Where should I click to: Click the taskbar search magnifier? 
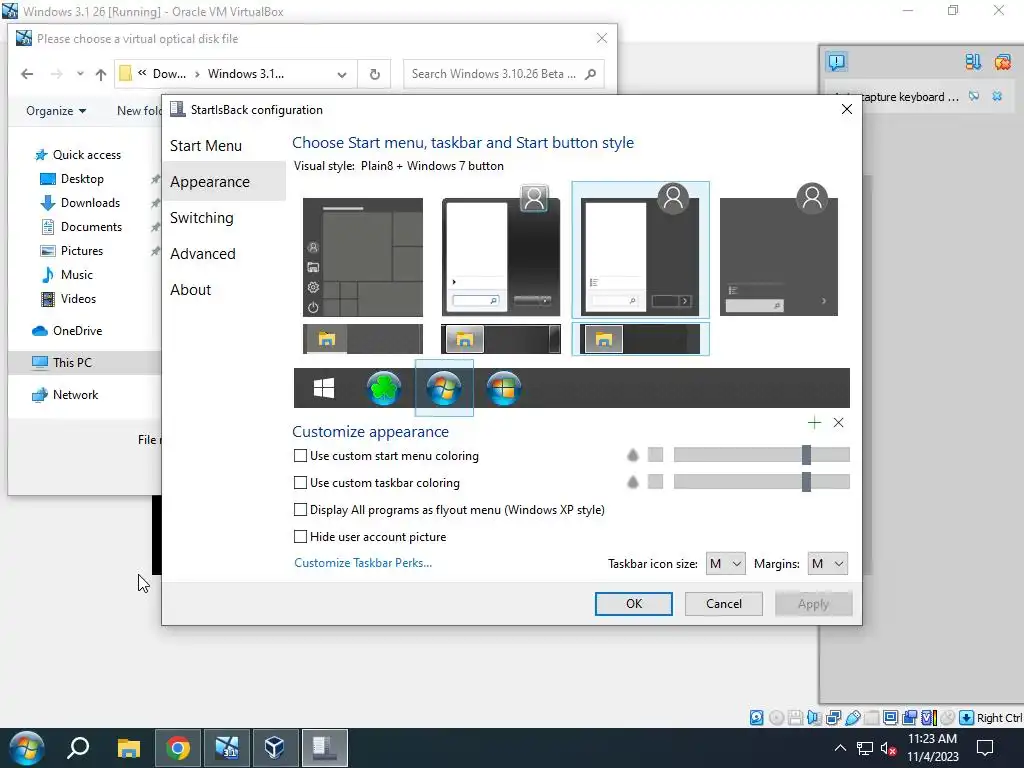point(78,748)
